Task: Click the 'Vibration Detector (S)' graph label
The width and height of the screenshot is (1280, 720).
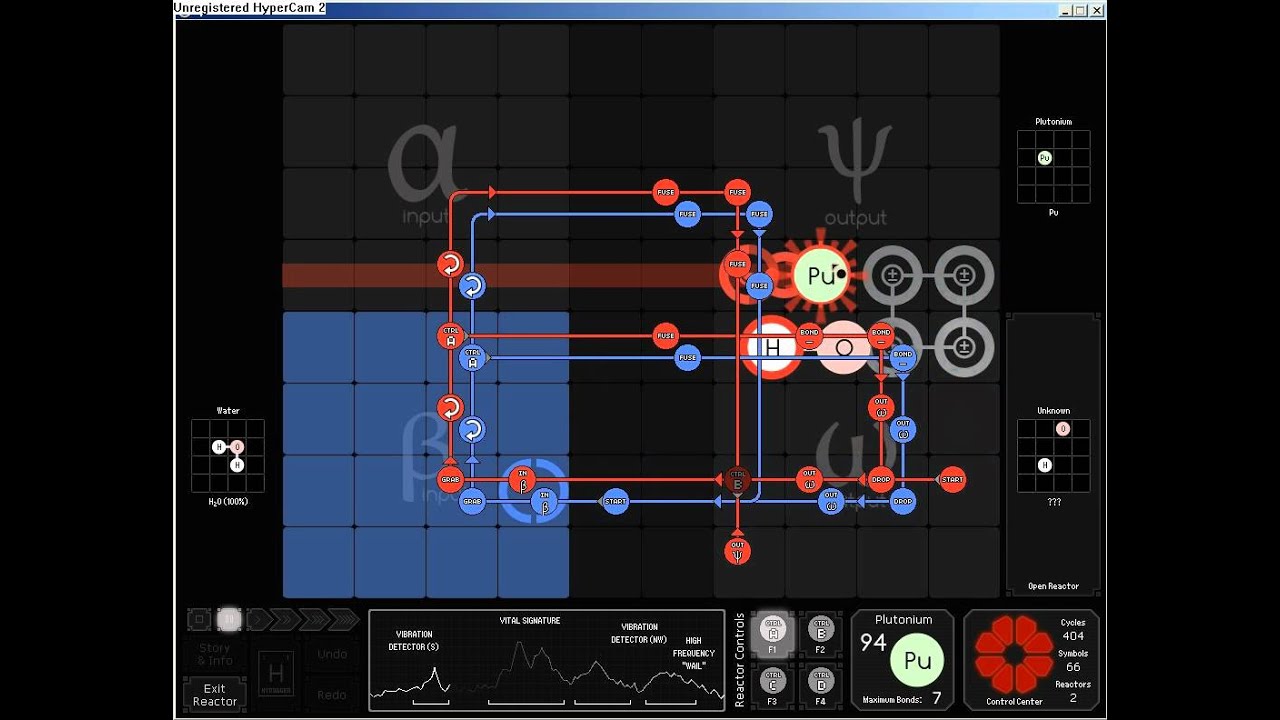Action: 414,640
